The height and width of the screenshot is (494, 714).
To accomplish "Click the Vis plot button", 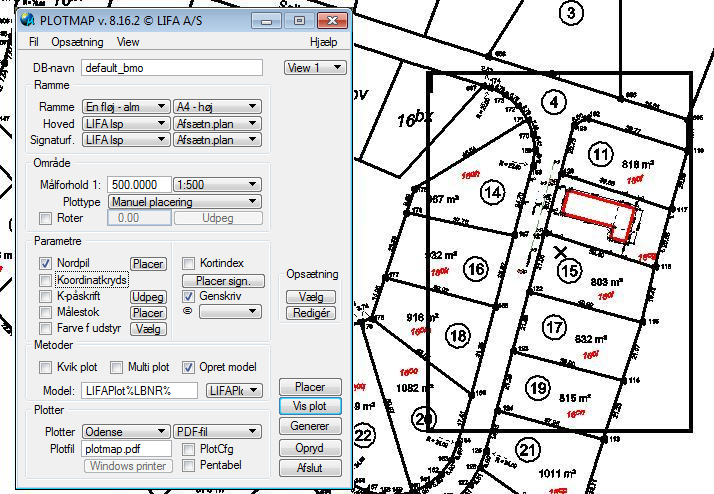I will click(310, 406).
